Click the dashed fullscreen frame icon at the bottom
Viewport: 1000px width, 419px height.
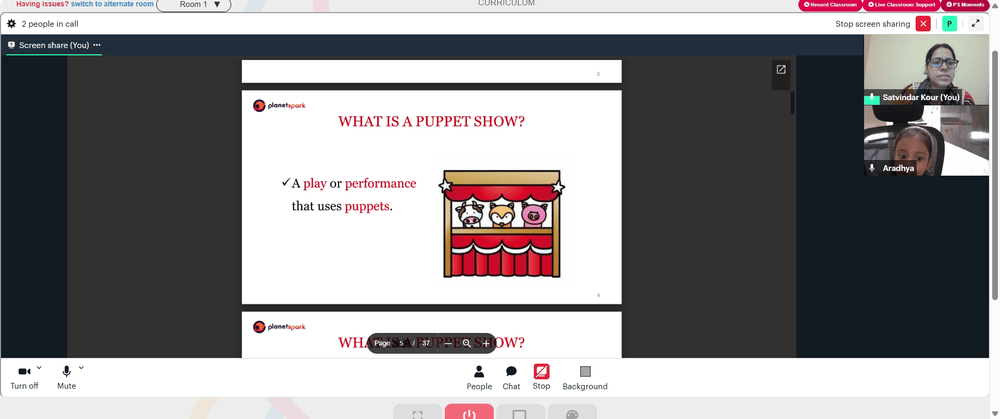click(418, 412)
